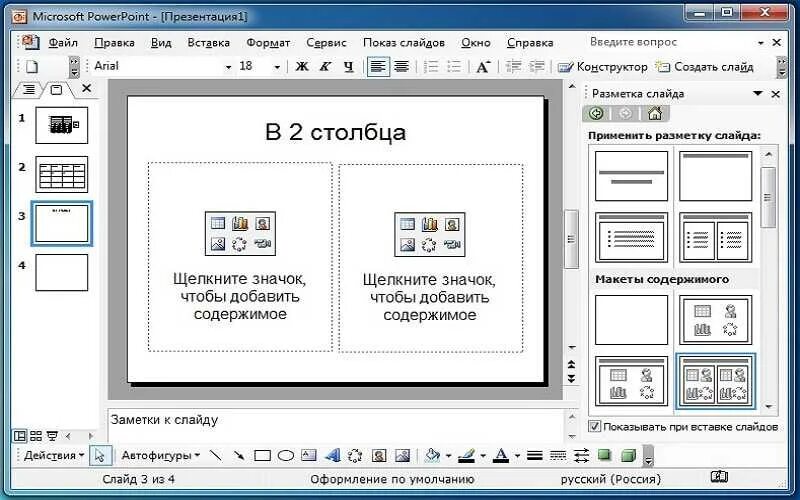Start slide show from current slide icon

52,436
